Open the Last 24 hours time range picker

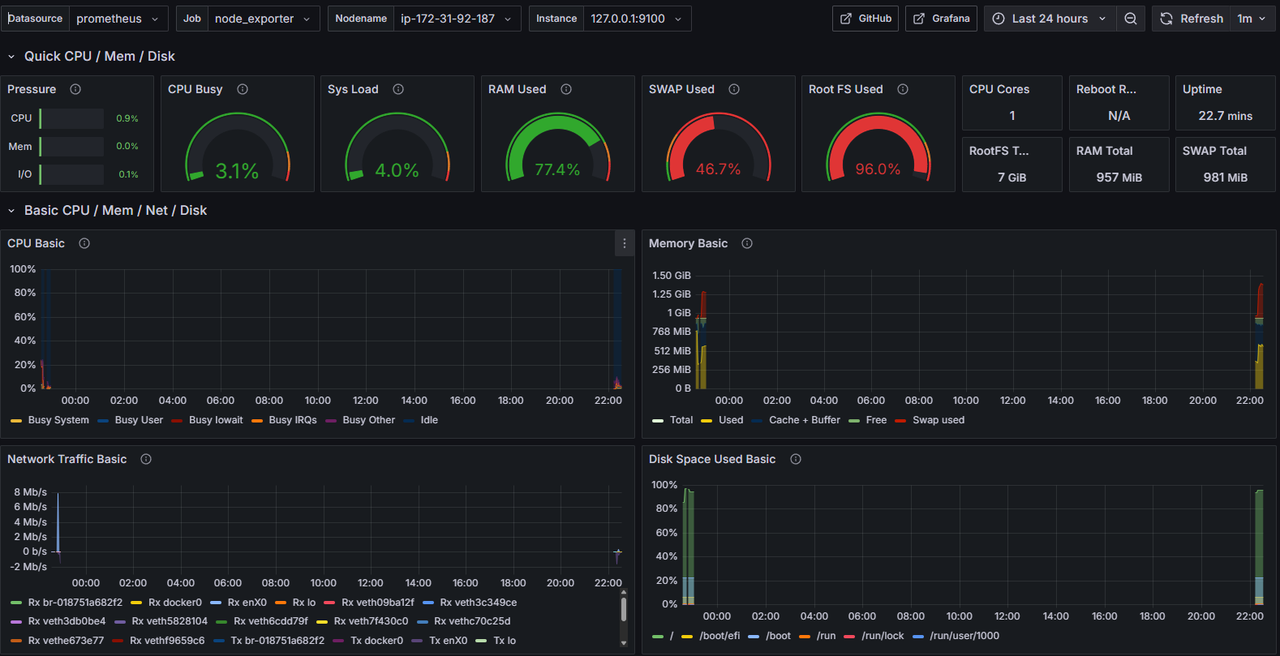[1050, 19]
